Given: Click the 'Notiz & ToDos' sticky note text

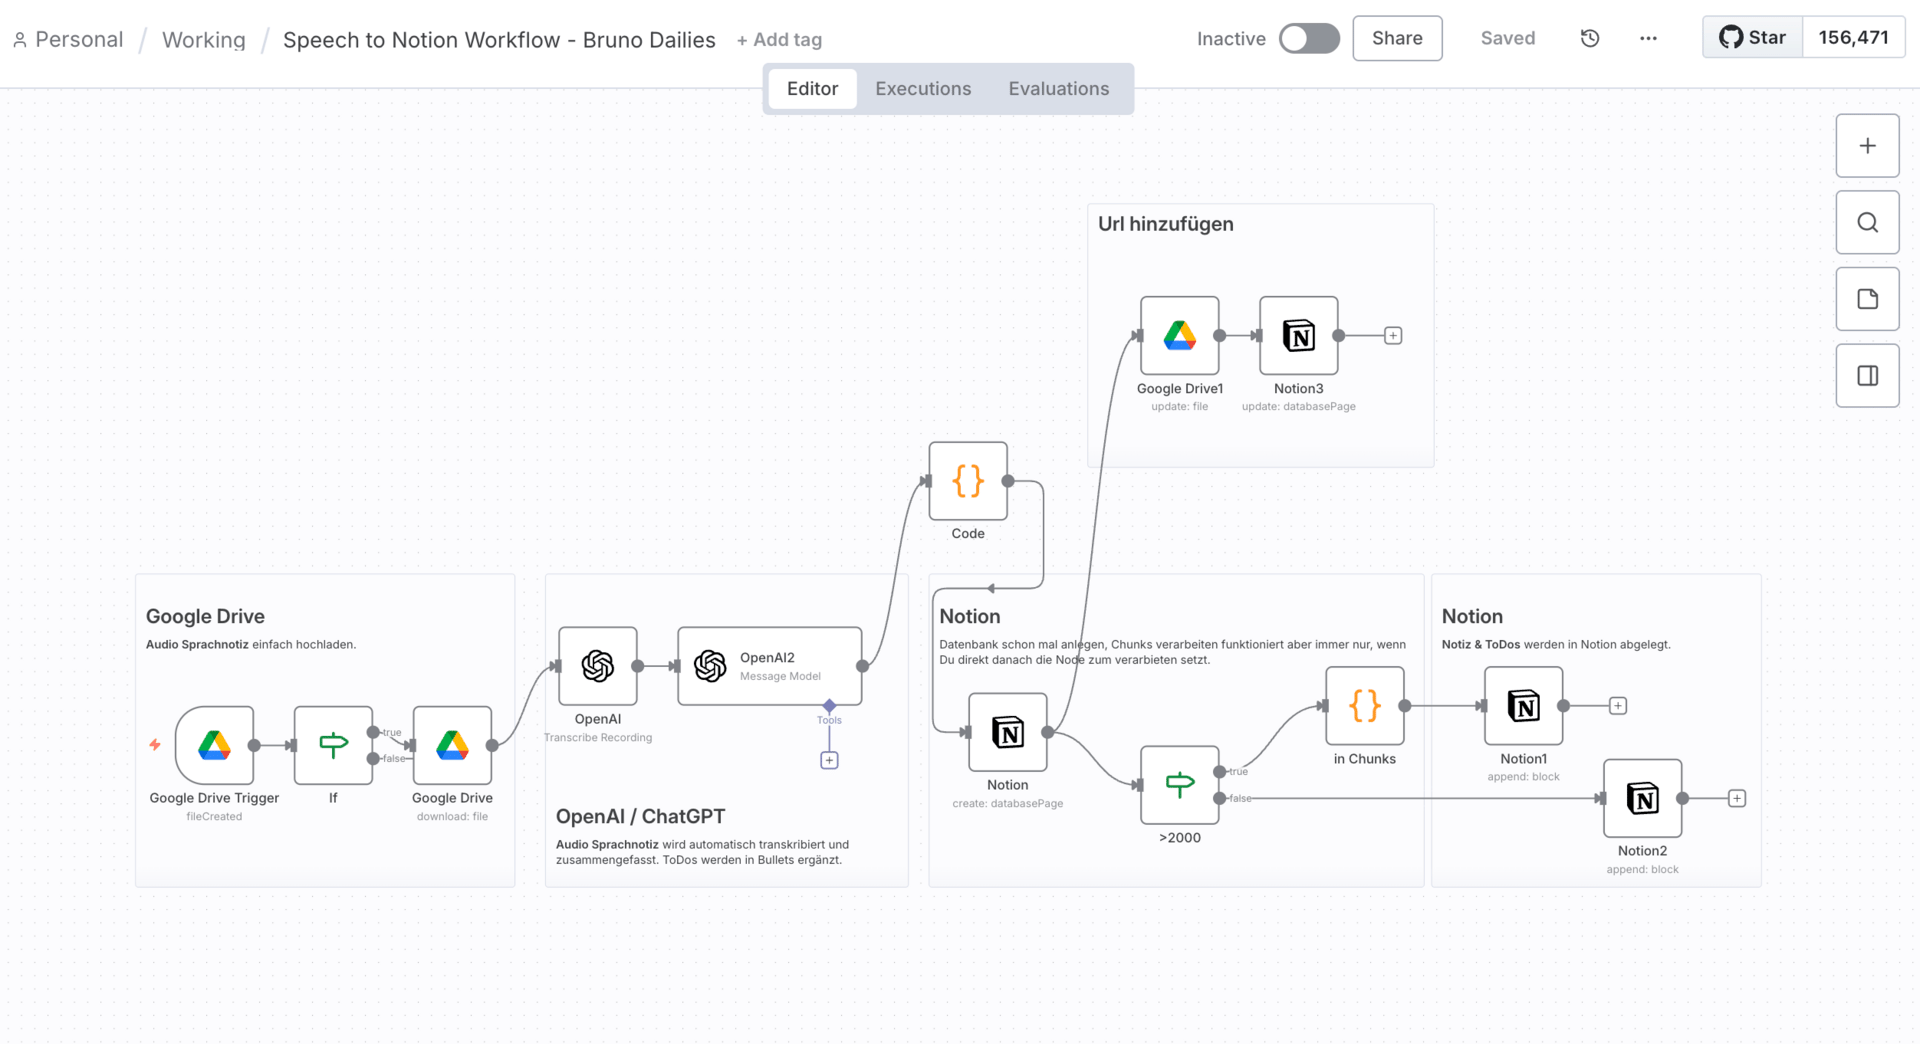Looking at the screenshot, I should click(1556, 644).
